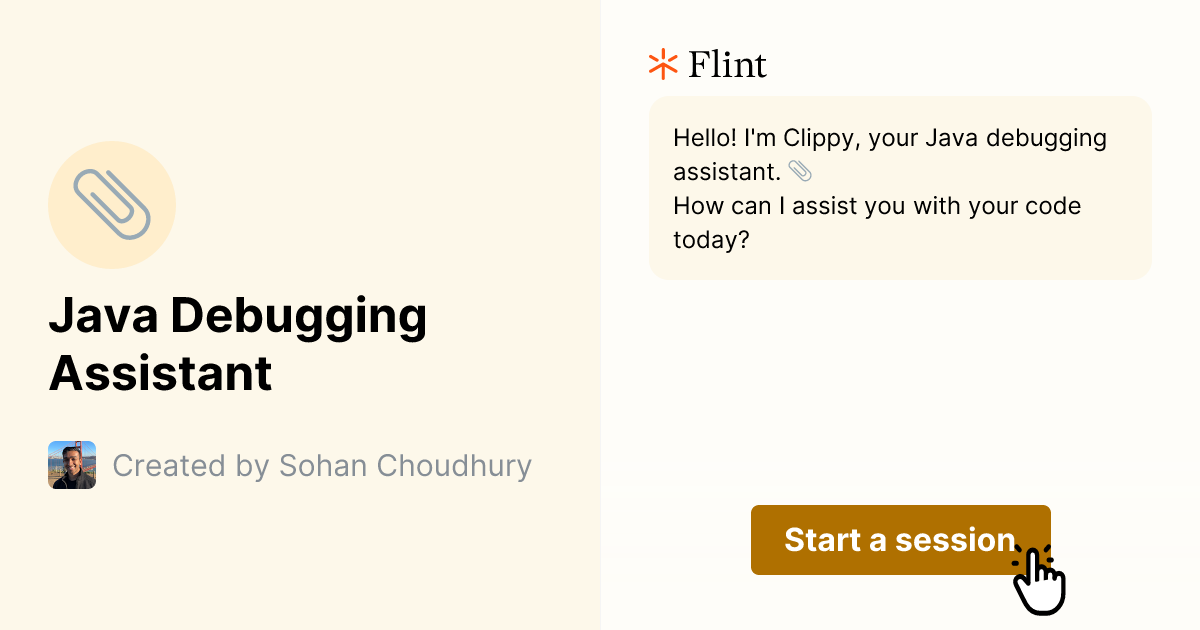Click Start a session
1200x630 pixels.
pyautogui.click(x=900, y=540)
